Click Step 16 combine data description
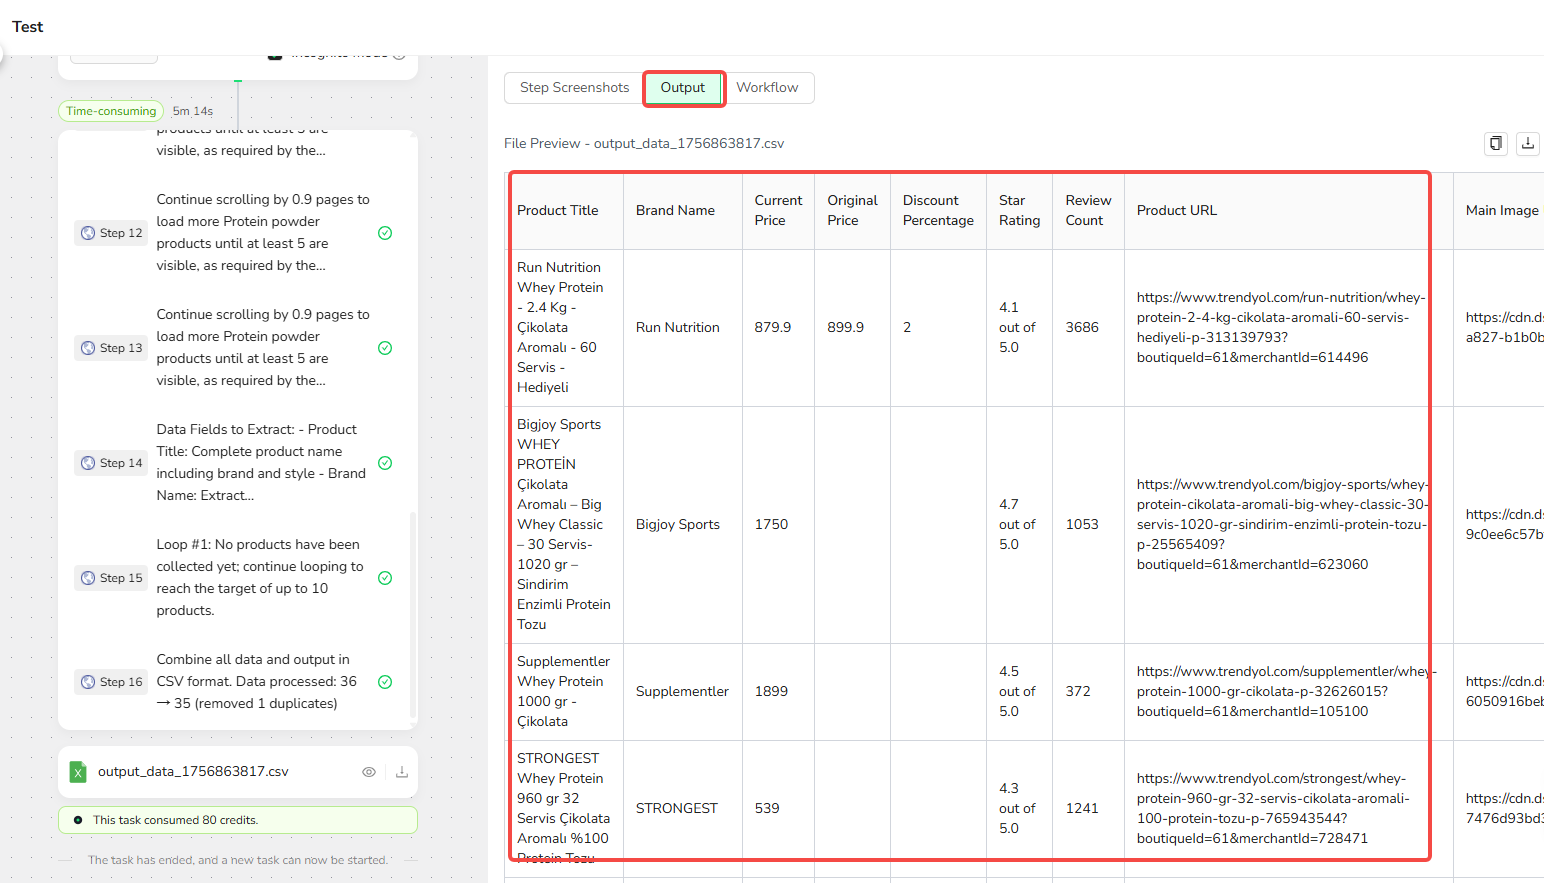 click(257, 682)
